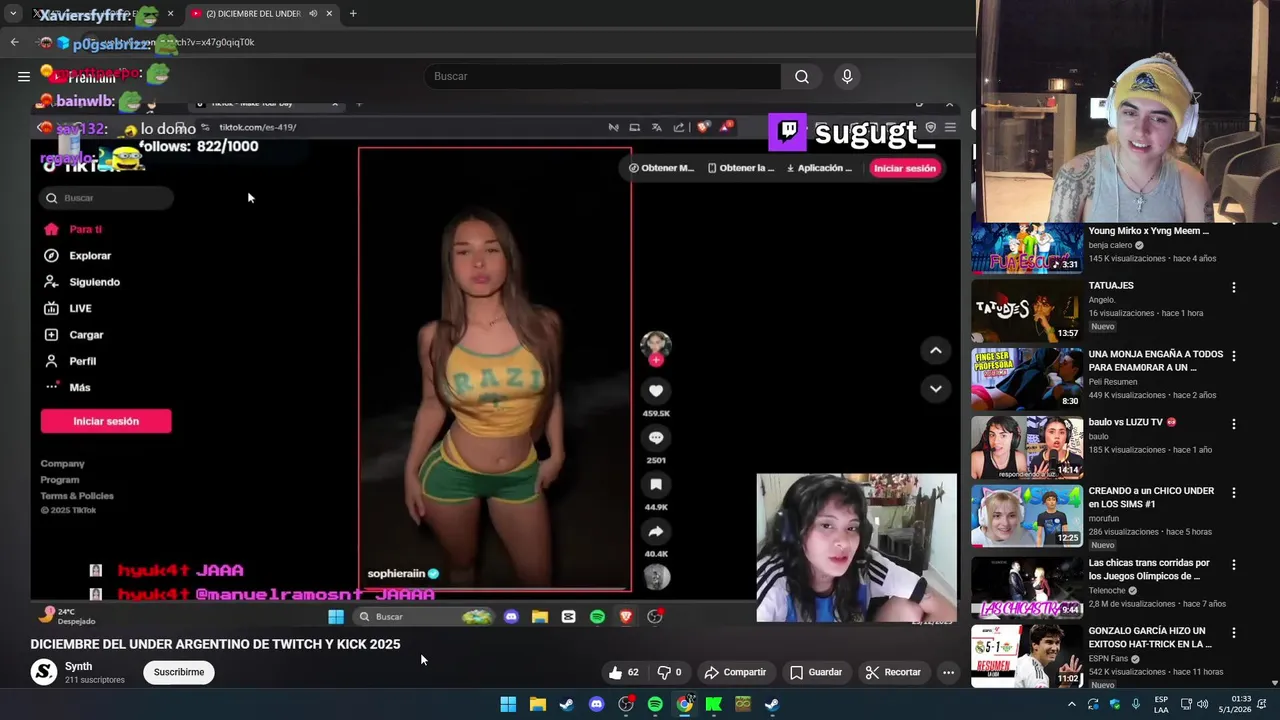Open Las chicas trans corridas video thumbnail

1027,587
